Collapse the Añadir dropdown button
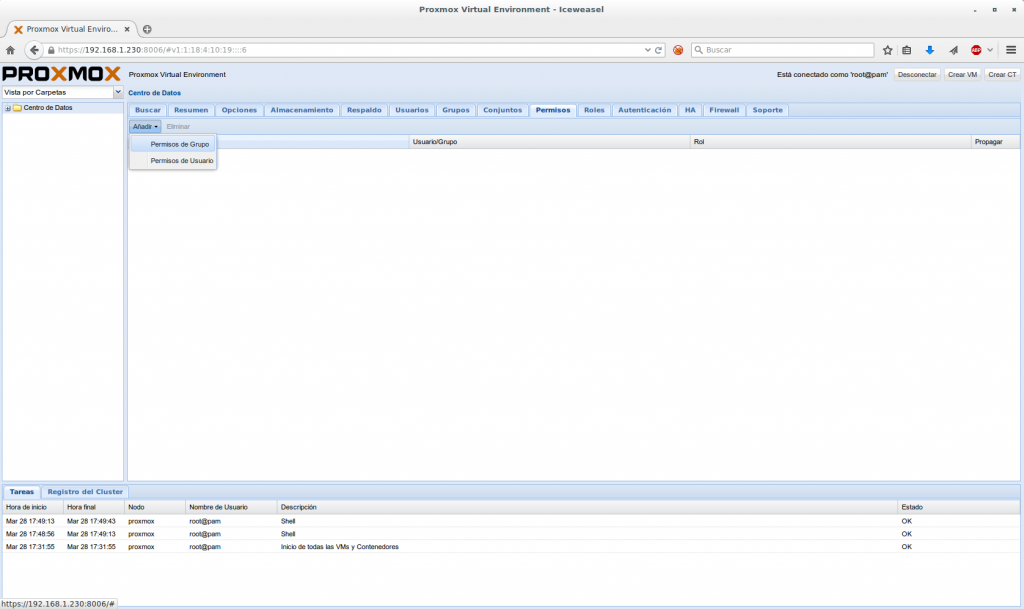 [x=145, y=127]
